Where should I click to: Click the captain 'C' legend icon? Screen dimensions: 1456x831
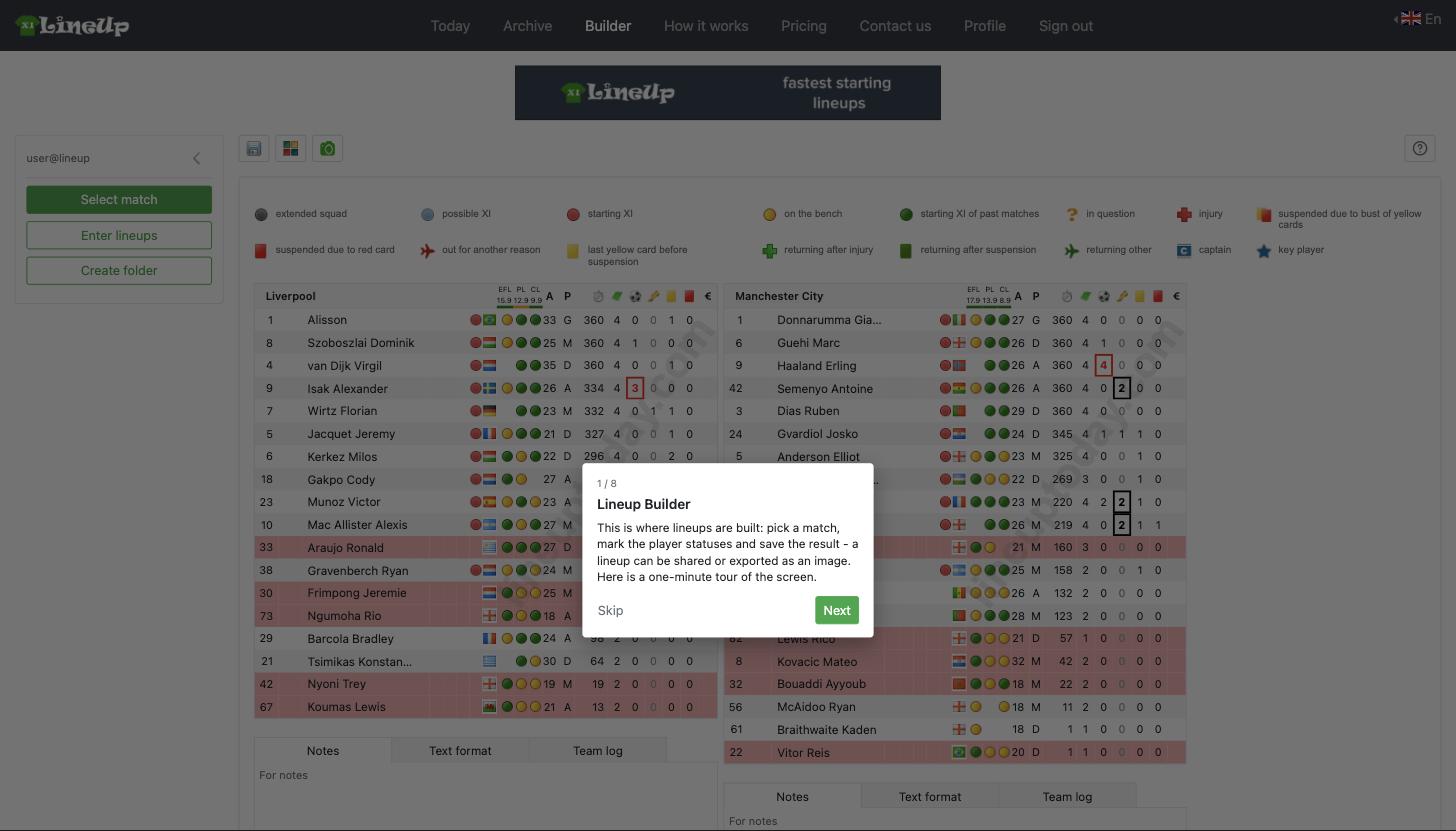[1184, 250]
